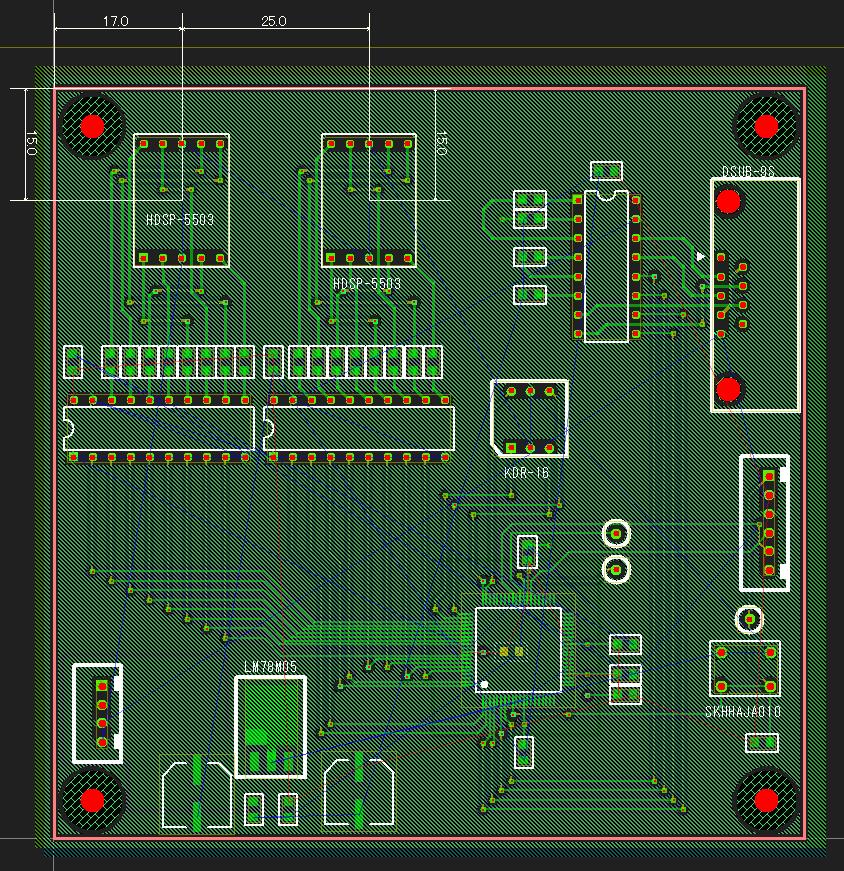The image size is (844, 871).
Task: Click the 15.0 dimension at board's left edge
Action: pos(32,143)
